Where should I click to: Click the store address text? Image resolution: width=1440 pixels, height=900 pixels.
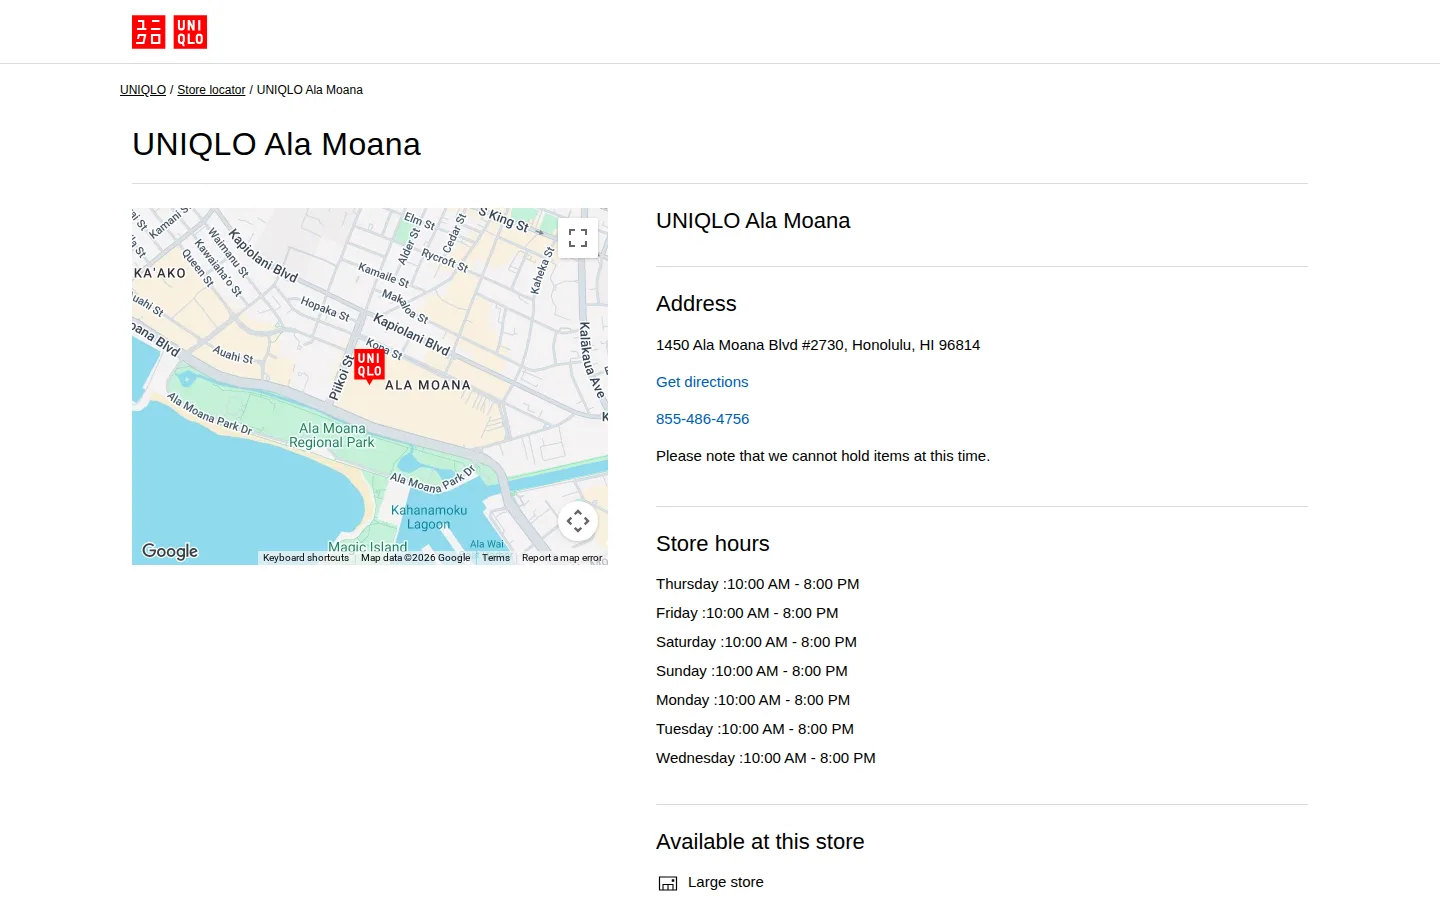pyautogui.click(x=818, y=345)
